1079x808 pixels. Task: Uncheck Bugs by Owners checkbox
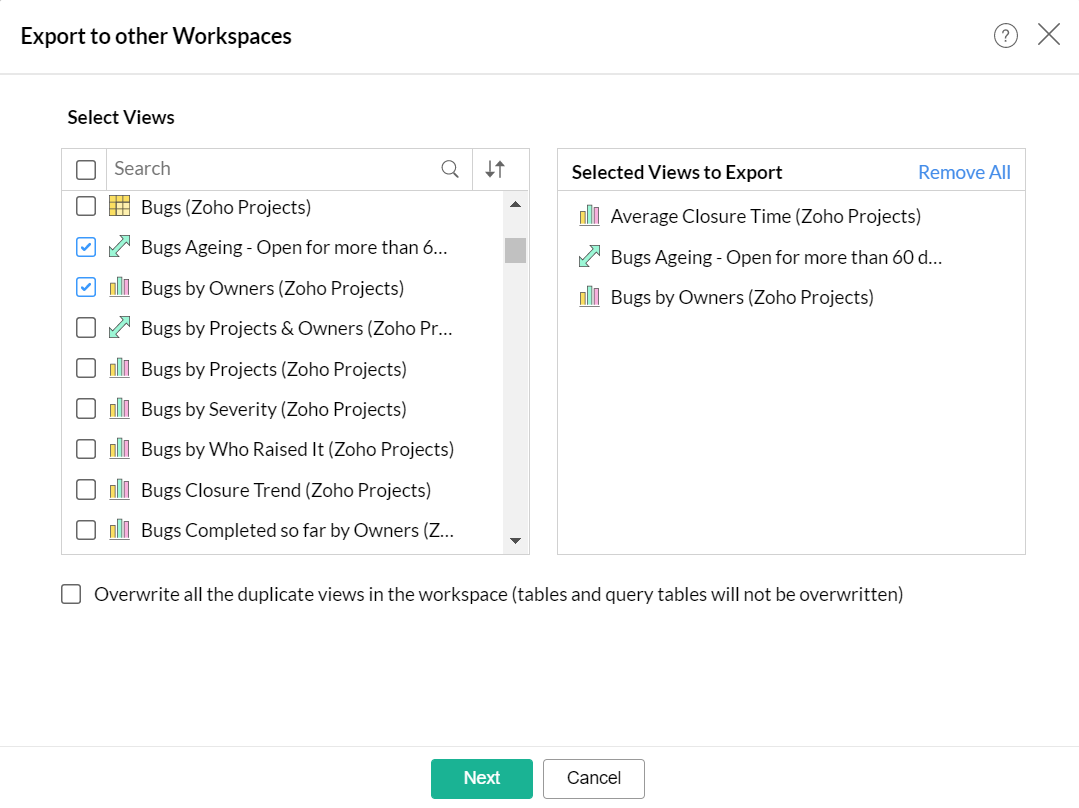(x=86, y=288)
